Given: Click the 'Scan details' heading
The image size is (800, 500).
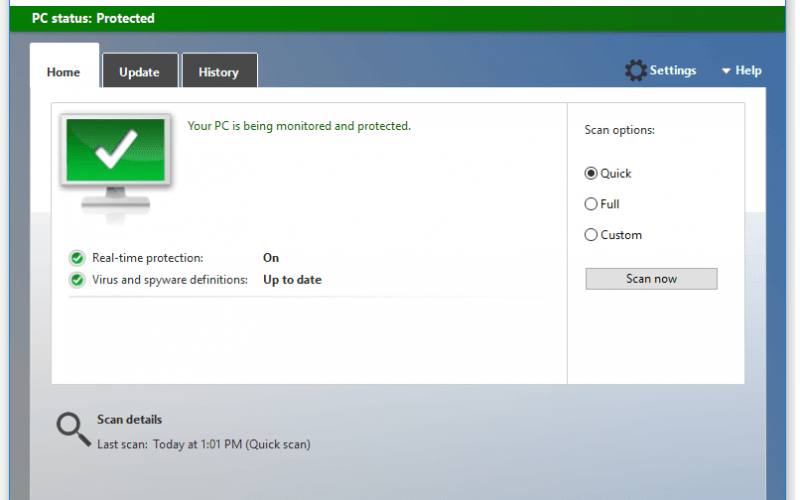Looking at the screenshot, I should coord(130,419).
